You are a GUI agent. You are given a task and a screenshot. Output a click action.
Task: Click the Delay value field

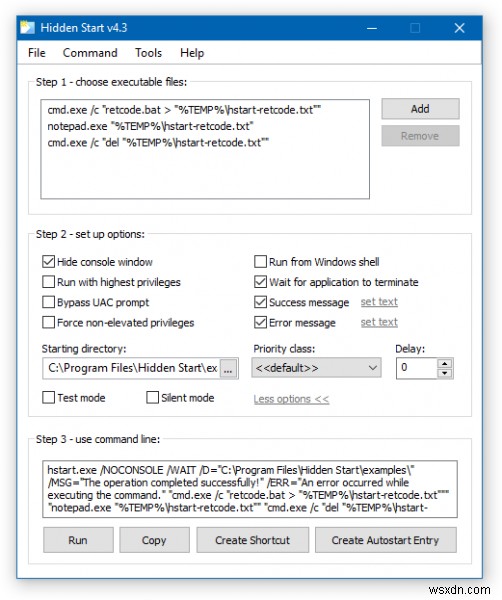(416, 368)
